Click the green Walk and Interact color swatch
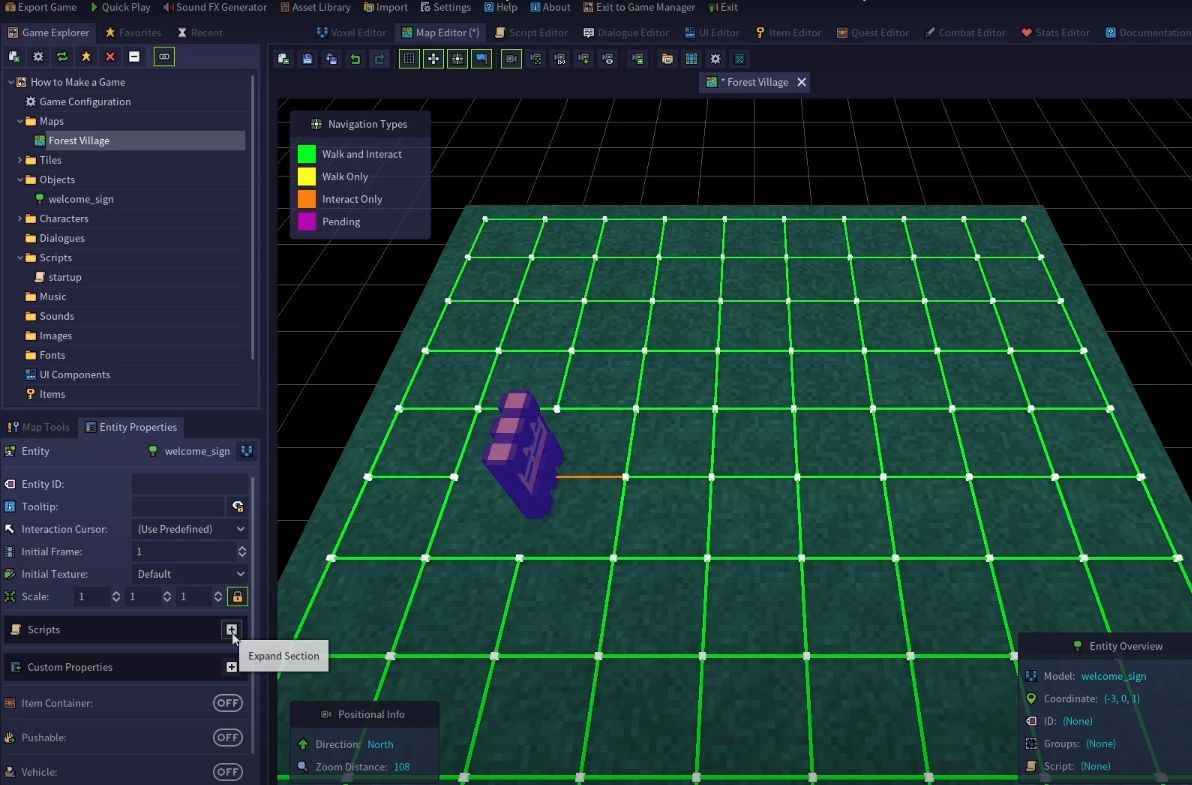The image size is (1192, 785). point(306,154)
